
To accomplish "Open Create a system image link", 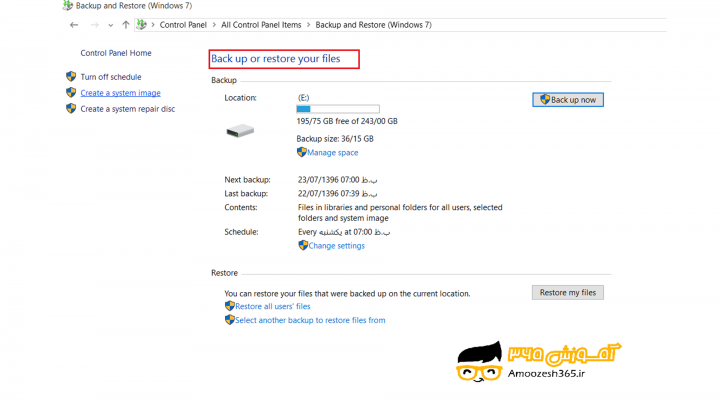I will tap(120, 93).
